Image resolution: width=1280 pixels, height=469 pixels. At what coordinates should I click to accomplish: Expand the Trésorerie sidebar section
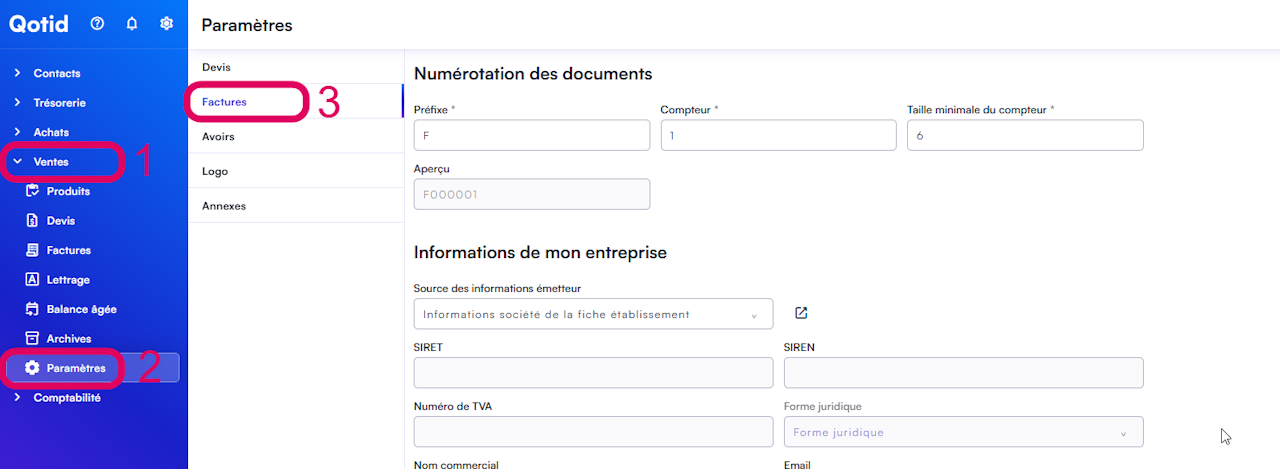tap(59, 103)
